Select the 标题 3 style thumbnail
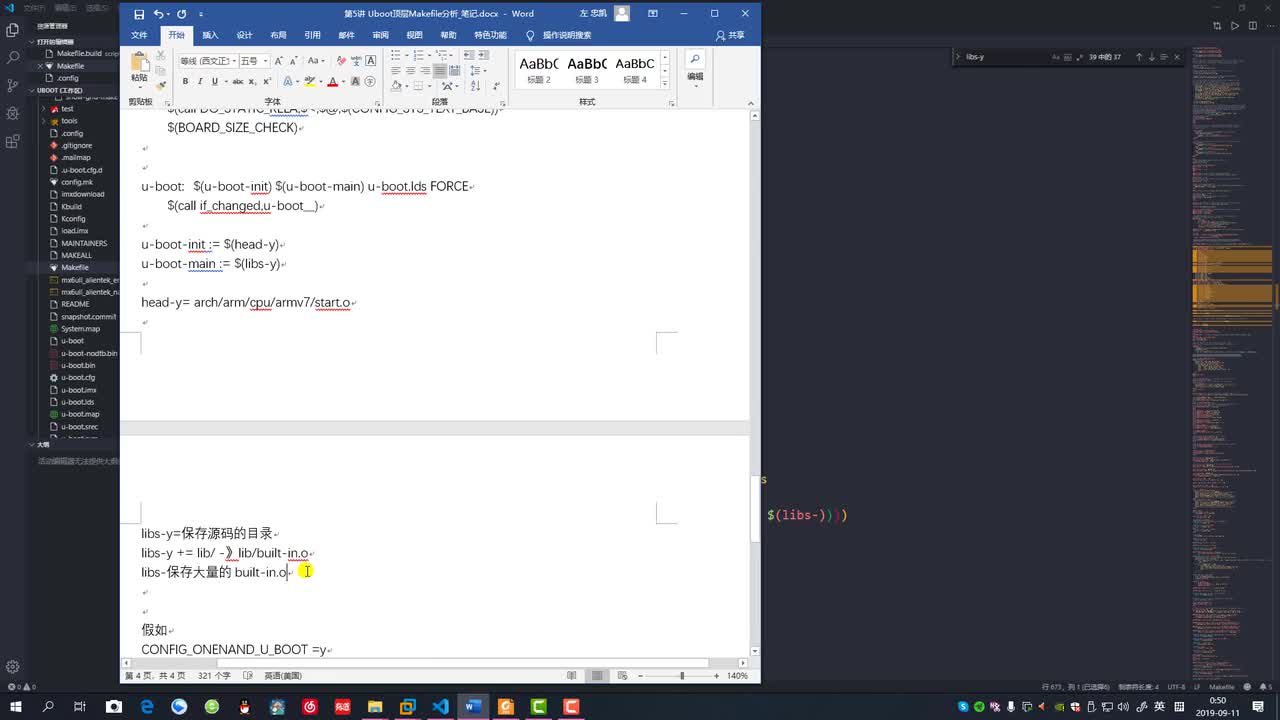The width and height of the screenshot is (1280, 720). [x=587, y=70]
